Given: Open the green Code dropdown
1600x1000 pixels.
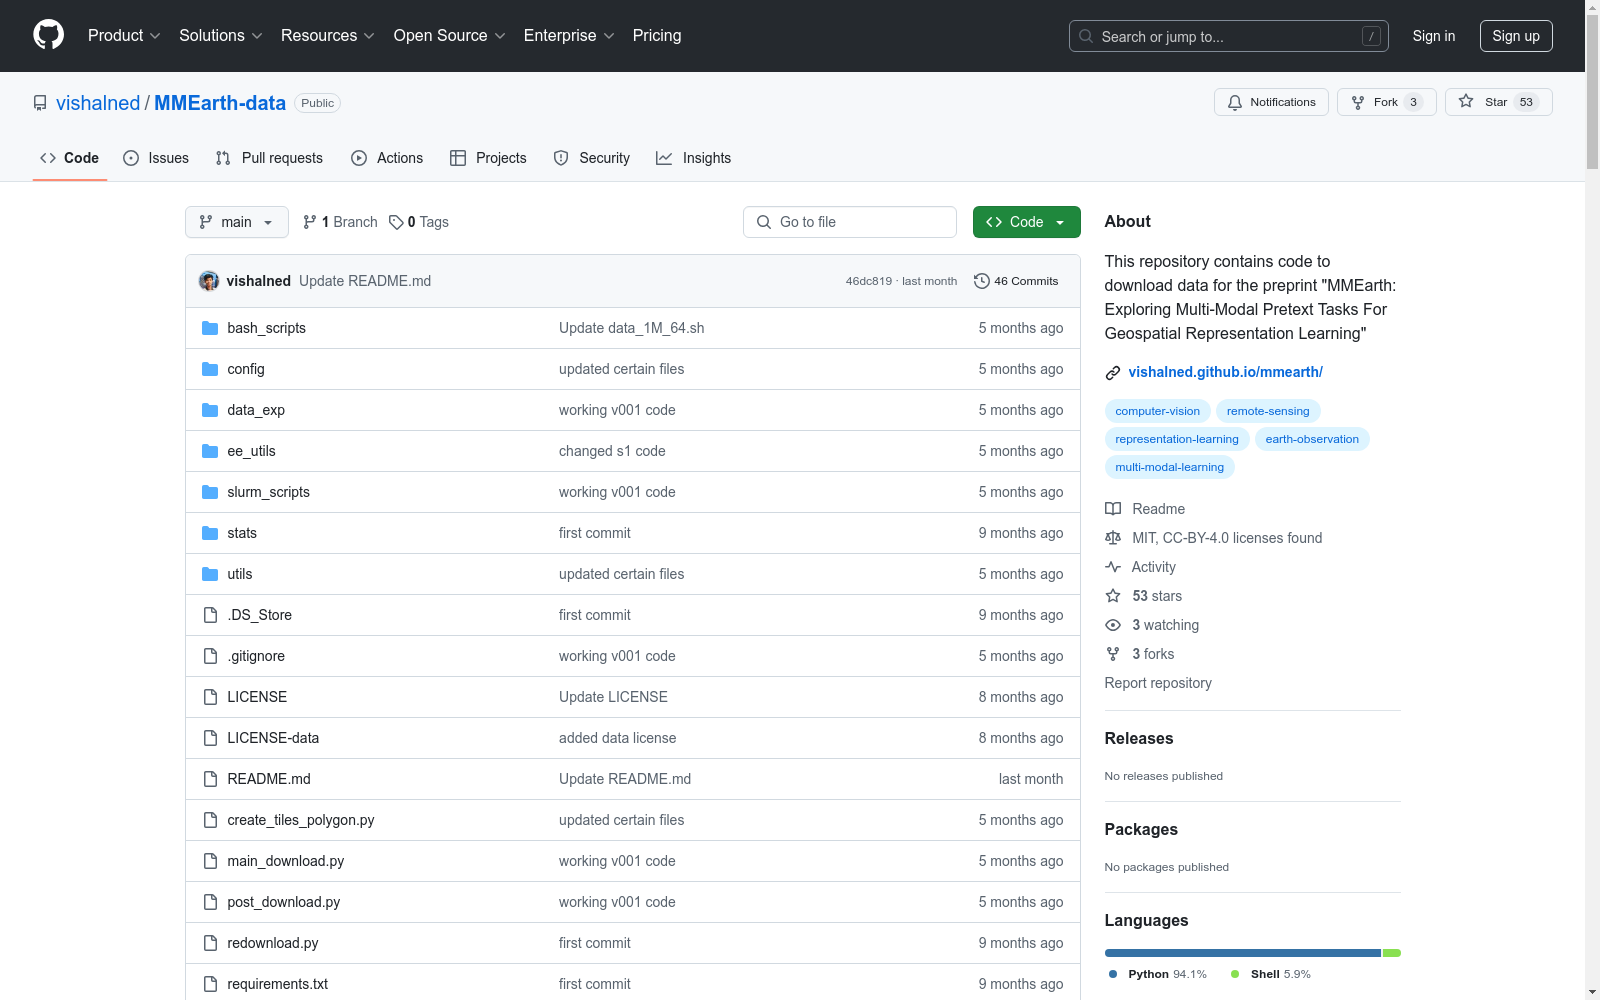Looking at the screenshot, I should 1026,222.
